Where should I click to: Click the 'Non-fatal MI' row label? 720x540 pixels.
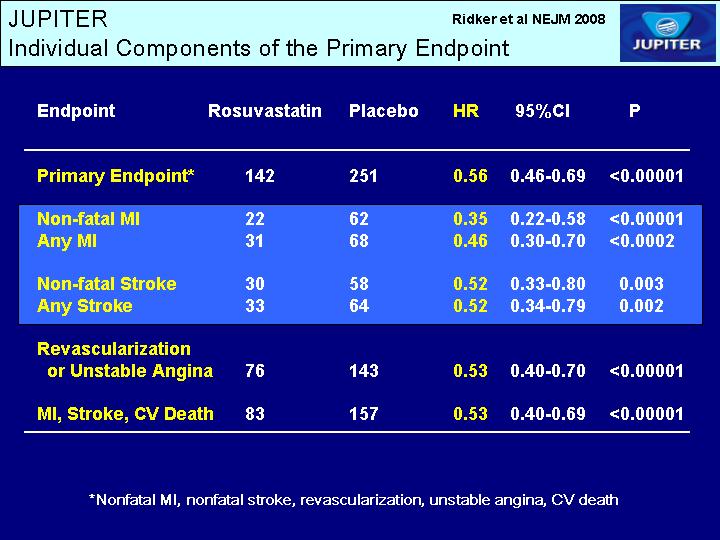pos(88,219)
